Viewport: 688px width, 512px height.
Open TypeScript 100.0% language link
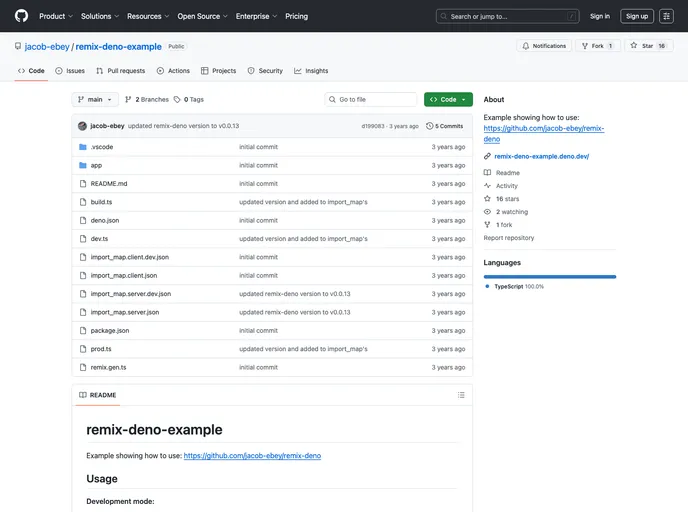click(514, 286)
